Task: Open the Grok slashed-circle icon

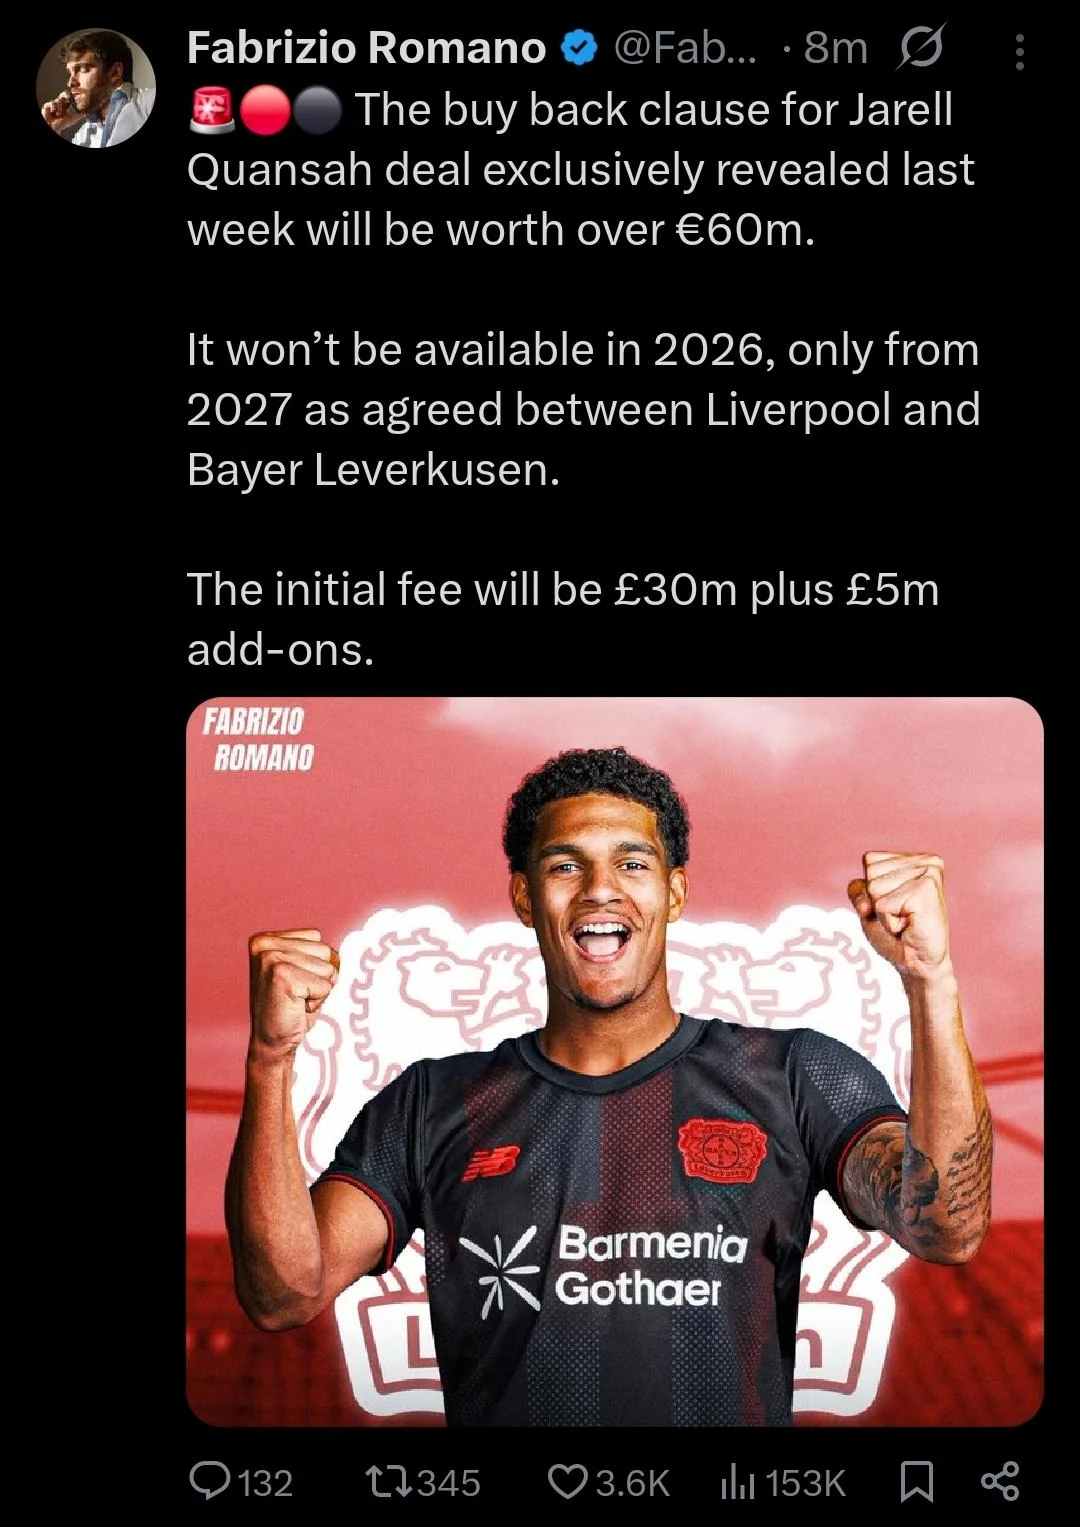Action: coord(919,49)
